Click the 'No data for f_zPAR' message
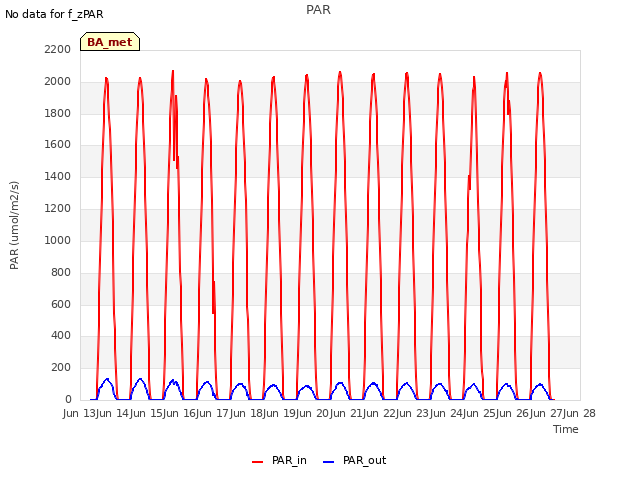Image resolution: width=640 pixels, height=480 pixels. click(54, 14)
